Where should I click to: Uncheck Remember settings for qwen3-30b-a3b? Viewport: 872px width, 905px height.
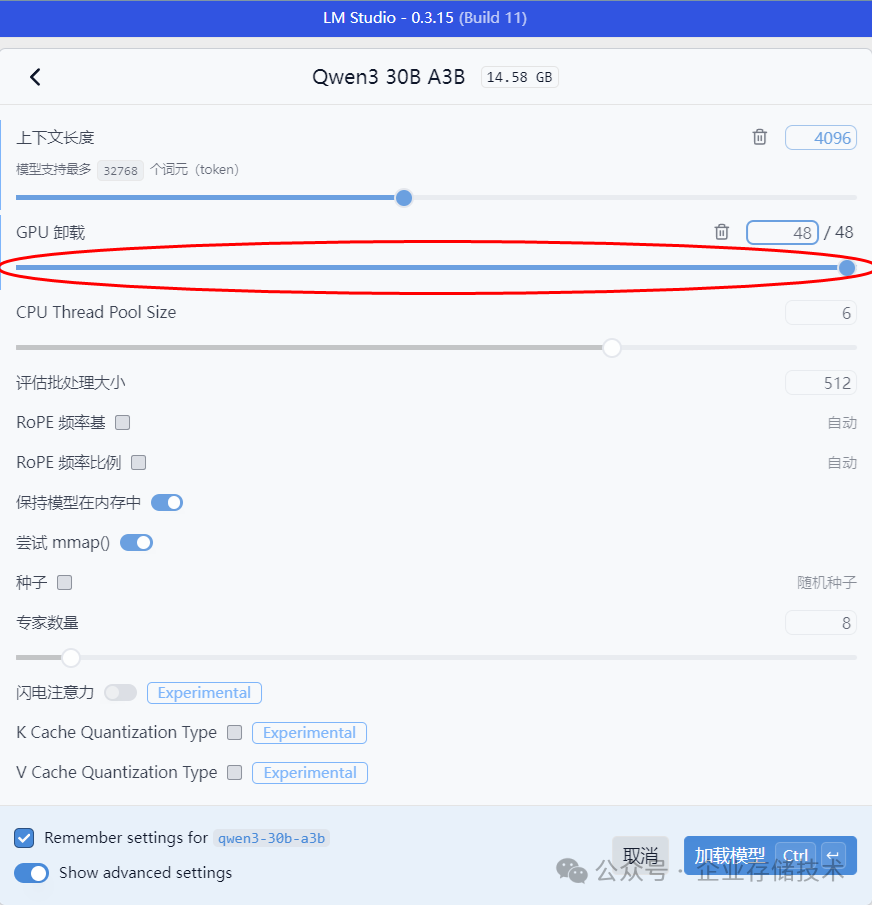(x=24, y=838)
